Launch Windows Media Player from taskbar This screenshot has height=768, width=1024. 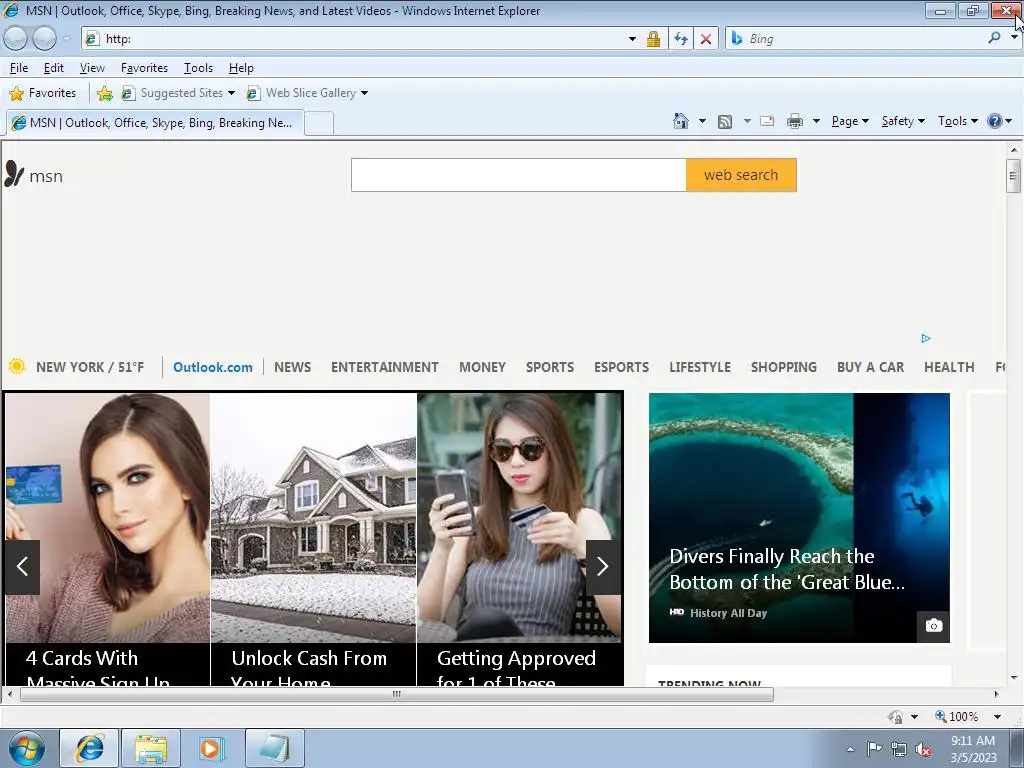point(211,748)
